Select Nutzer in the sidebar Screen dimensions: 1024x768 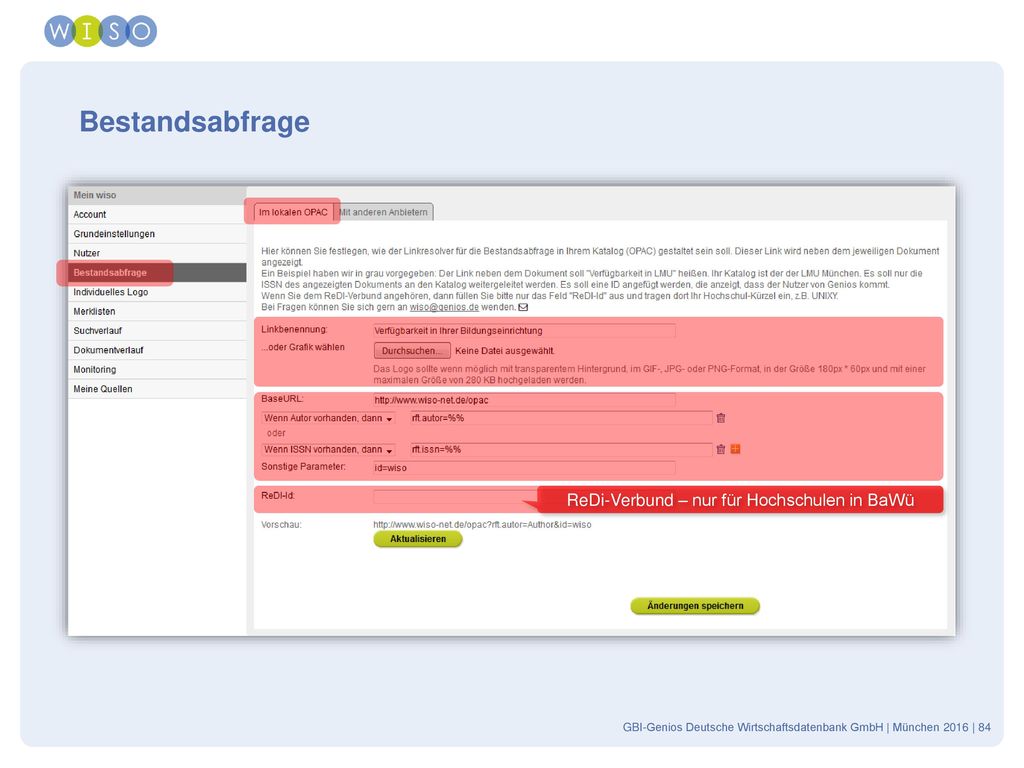[157, 253]
